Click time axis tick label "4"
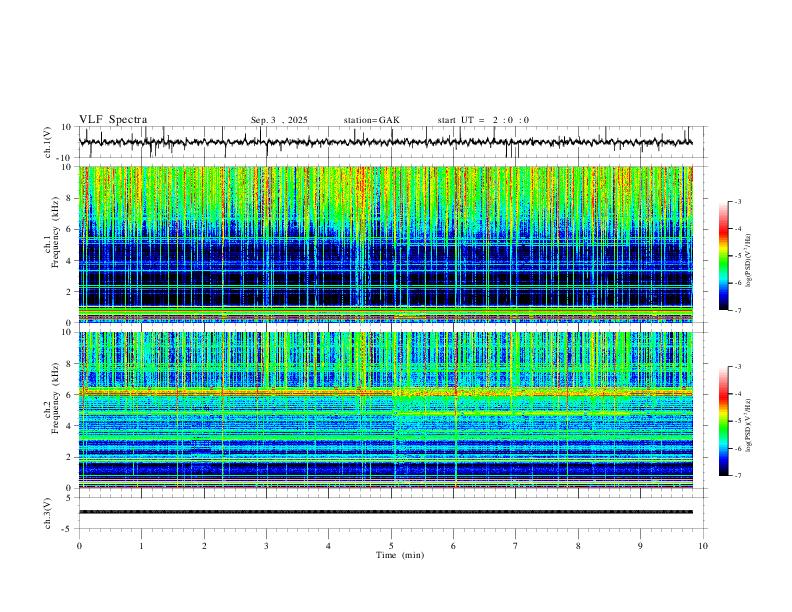Viewport: 792px width, 612px height. click(x=328, y=546)
